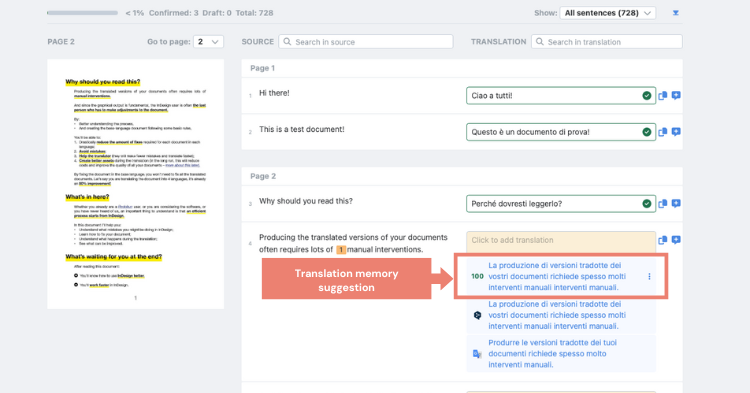Copy source for "Why should you read this?"

[x=662, y=204]
